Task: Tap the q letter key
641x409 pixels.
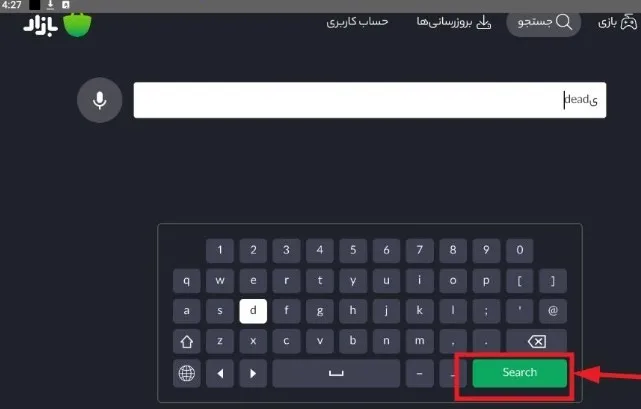Action: pos(187,281)
